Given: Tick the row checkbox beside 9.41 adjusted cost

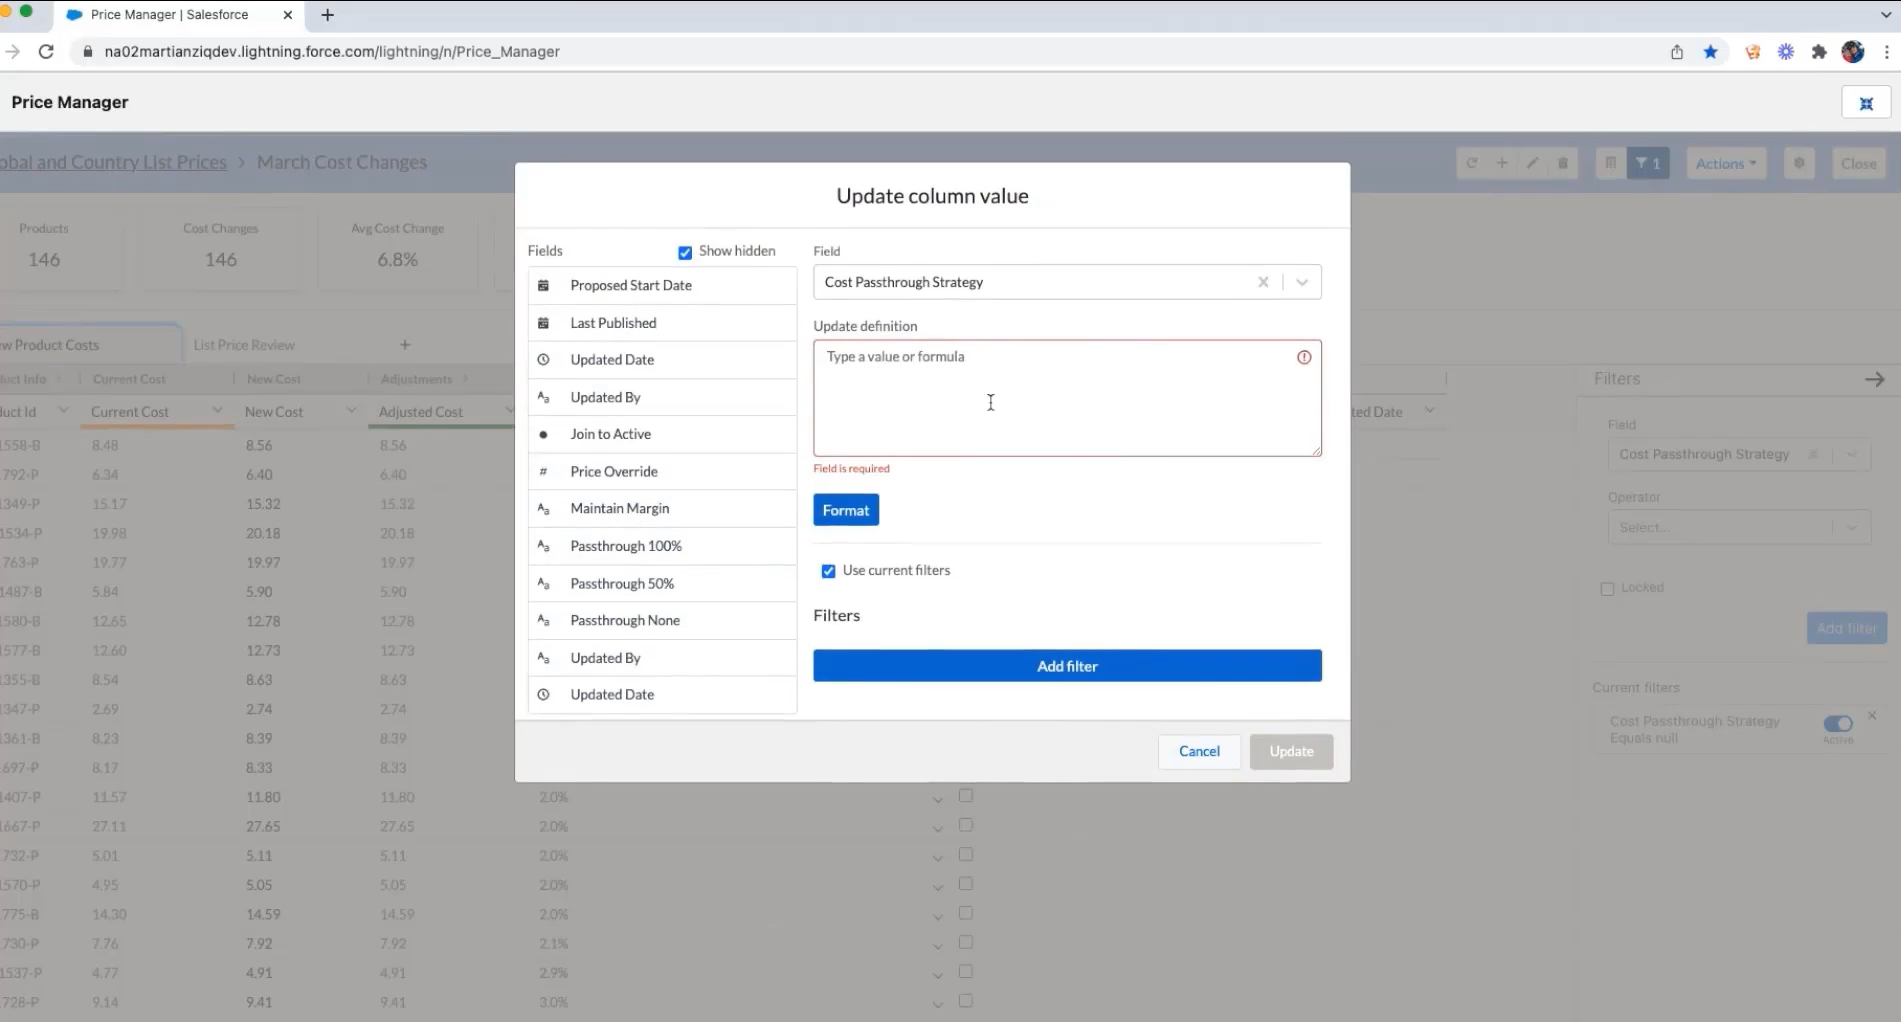Looking at the screenshot, I should tap(966, 1000).
